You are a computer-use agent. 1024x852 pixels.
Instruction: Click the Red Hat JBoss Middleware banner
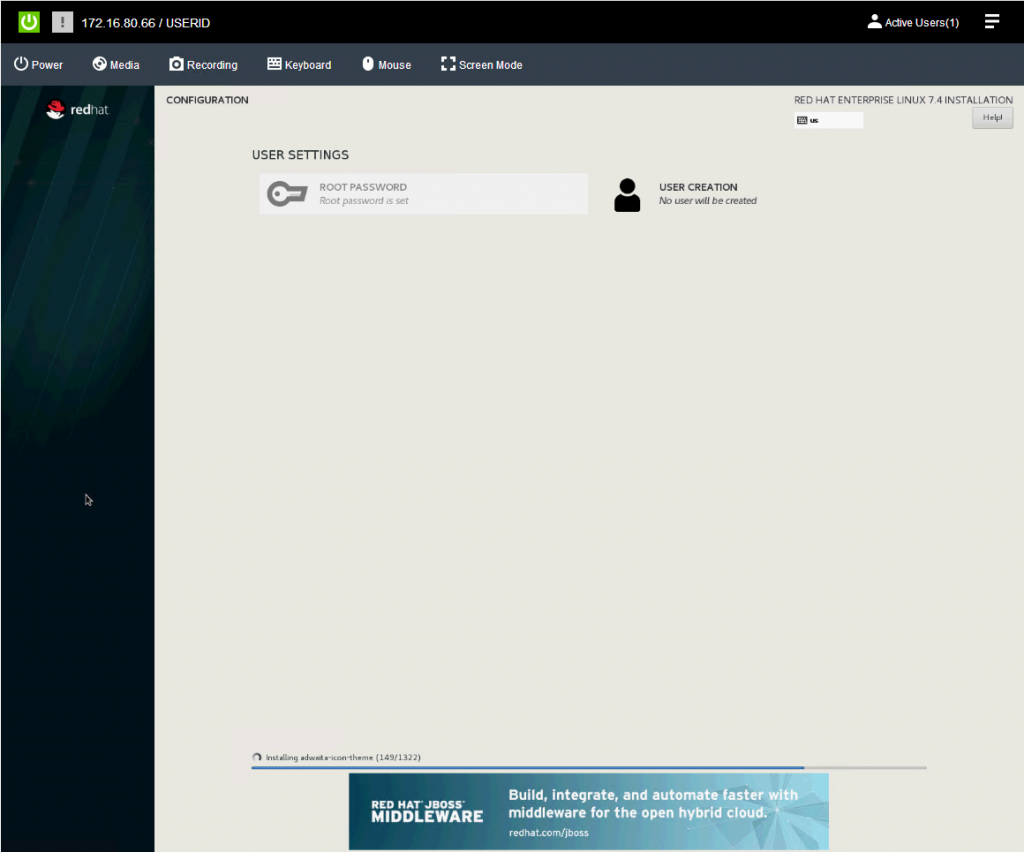(588, 812)
